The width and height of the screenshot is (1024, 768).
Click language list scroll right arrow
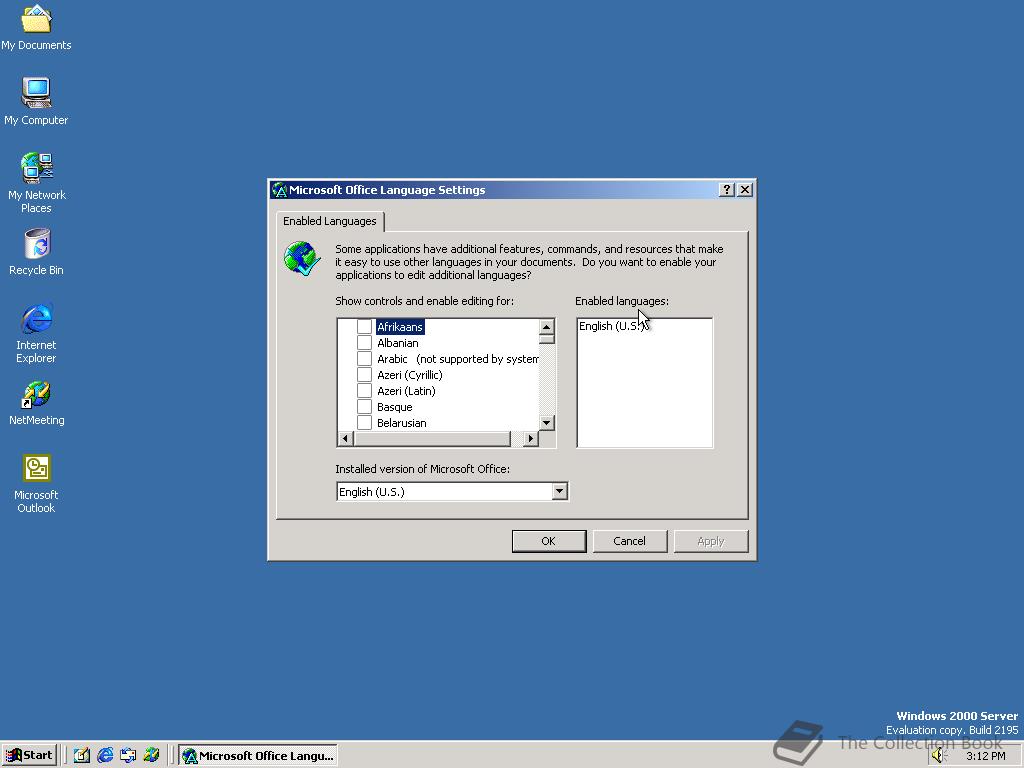(531, 439)
